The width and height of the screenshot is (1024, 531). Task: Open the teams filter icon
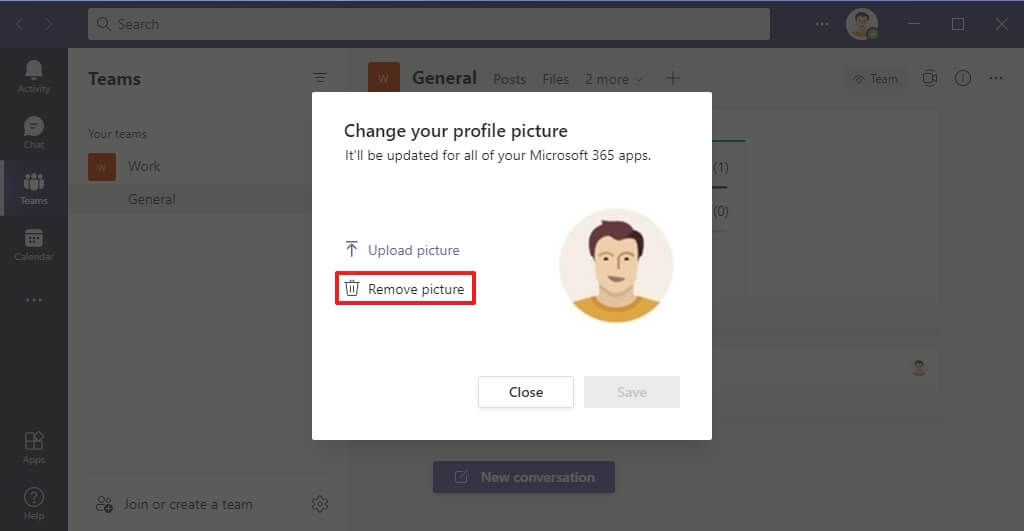(319, 78)
